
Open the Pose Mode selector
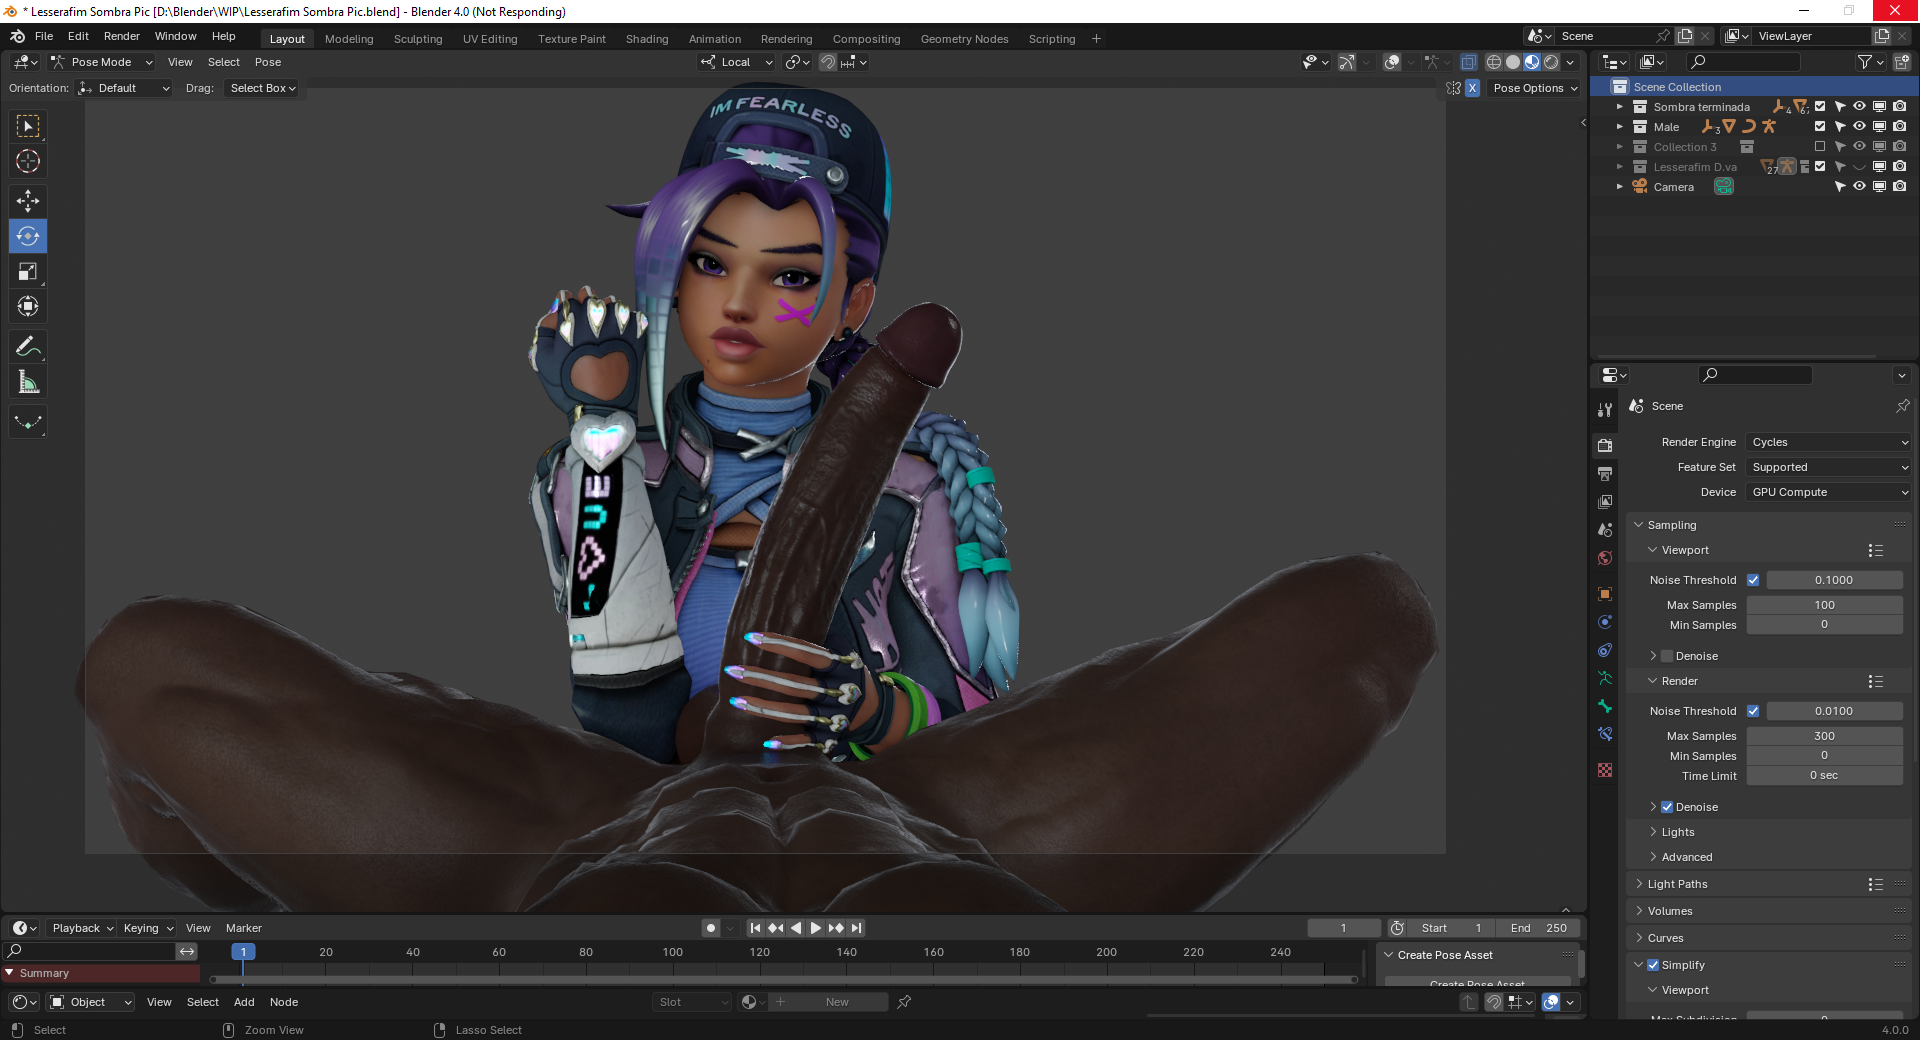point(102,62)
